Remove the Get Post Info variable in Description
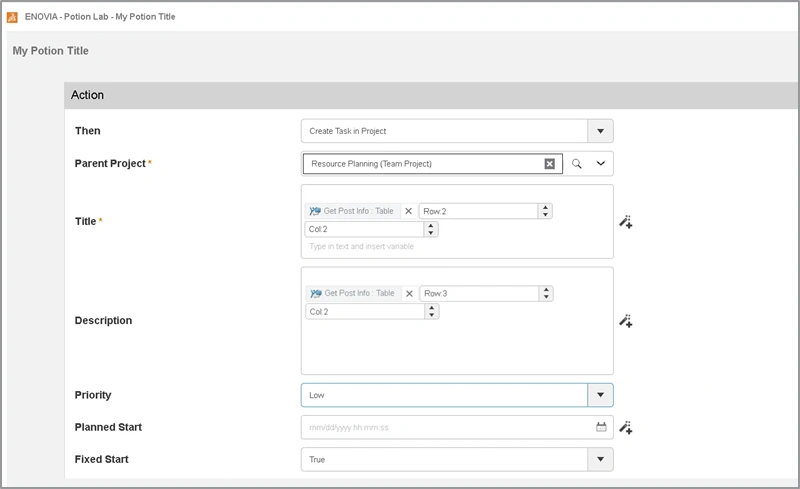800x489 pixels. click(x=408, y=294)
